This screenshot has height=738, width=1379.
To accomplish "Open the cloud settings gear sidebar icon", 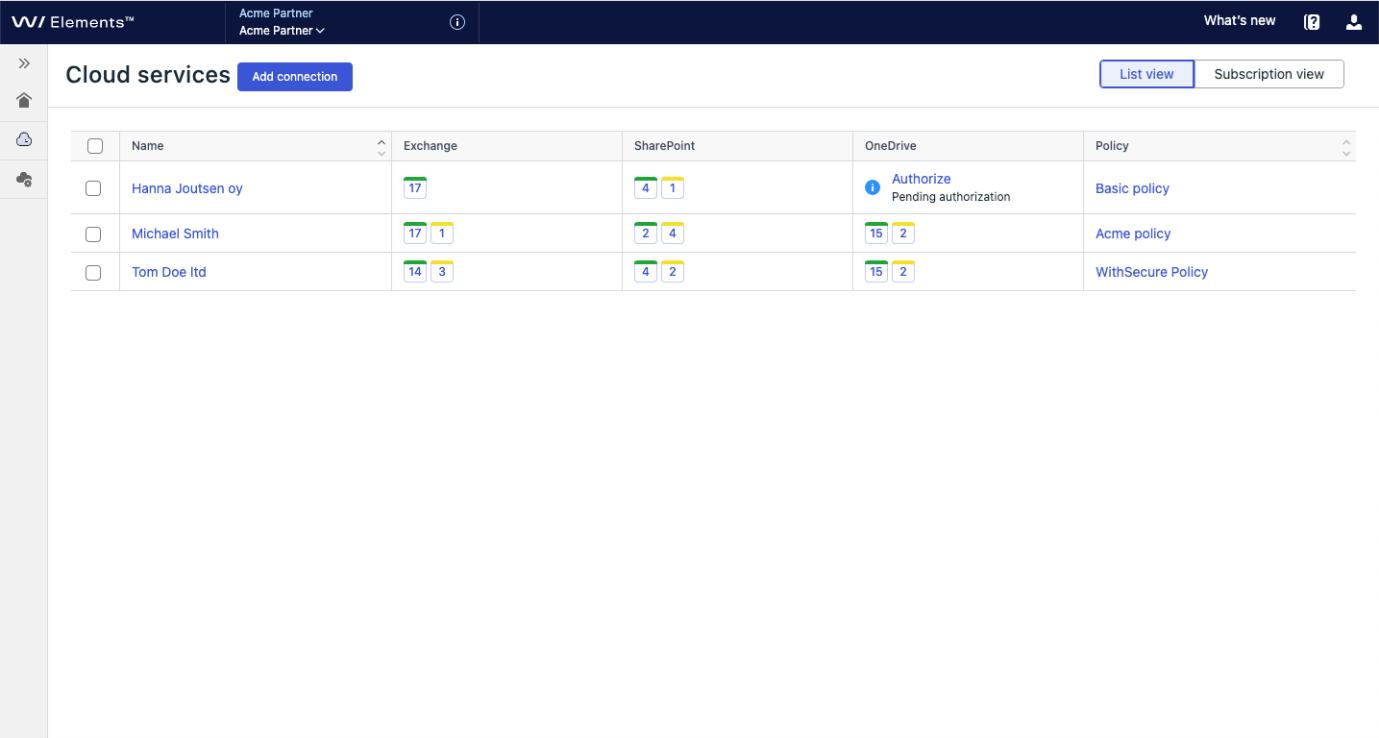I will point(24,179).
